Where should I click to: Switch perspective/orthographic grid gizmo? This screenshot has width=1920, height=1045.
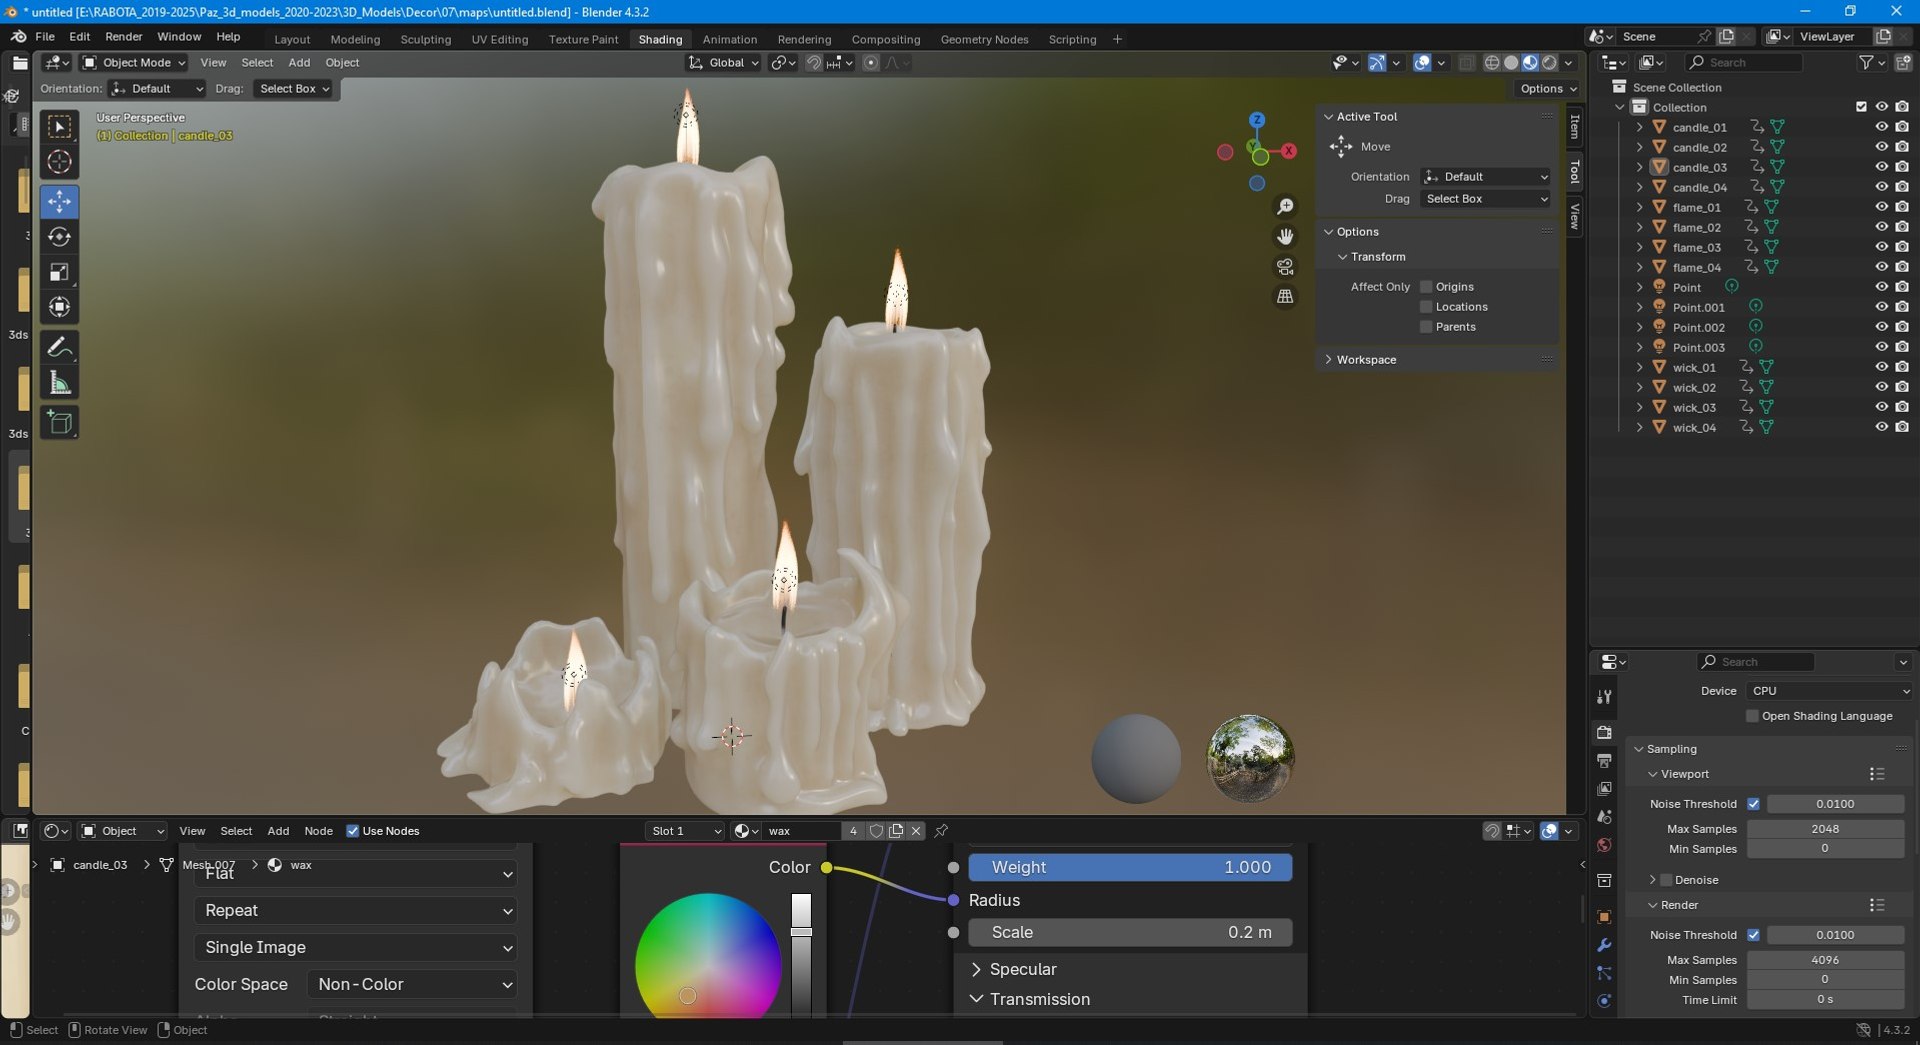pyautogui.click(x=1285, y=297)
